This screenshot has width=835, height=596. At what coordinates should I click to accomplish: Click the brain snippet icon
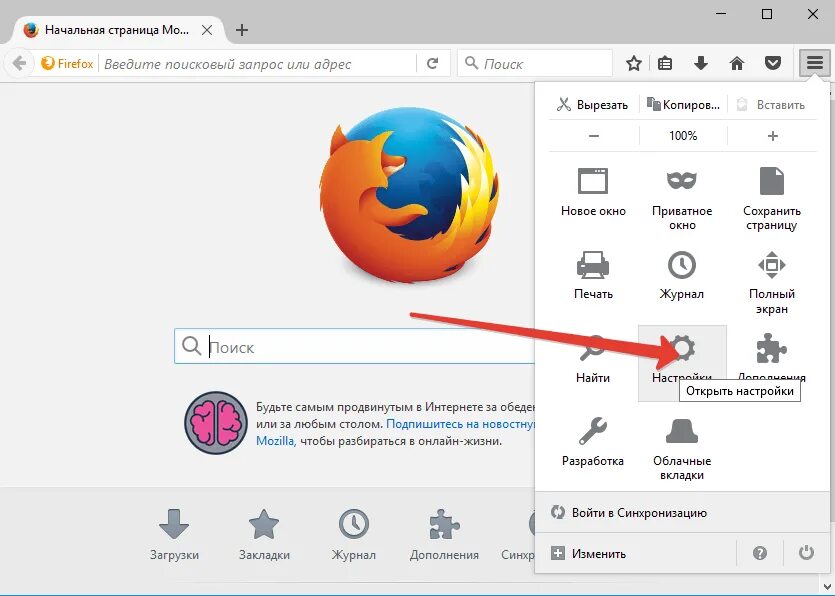(x=216, y=423)
